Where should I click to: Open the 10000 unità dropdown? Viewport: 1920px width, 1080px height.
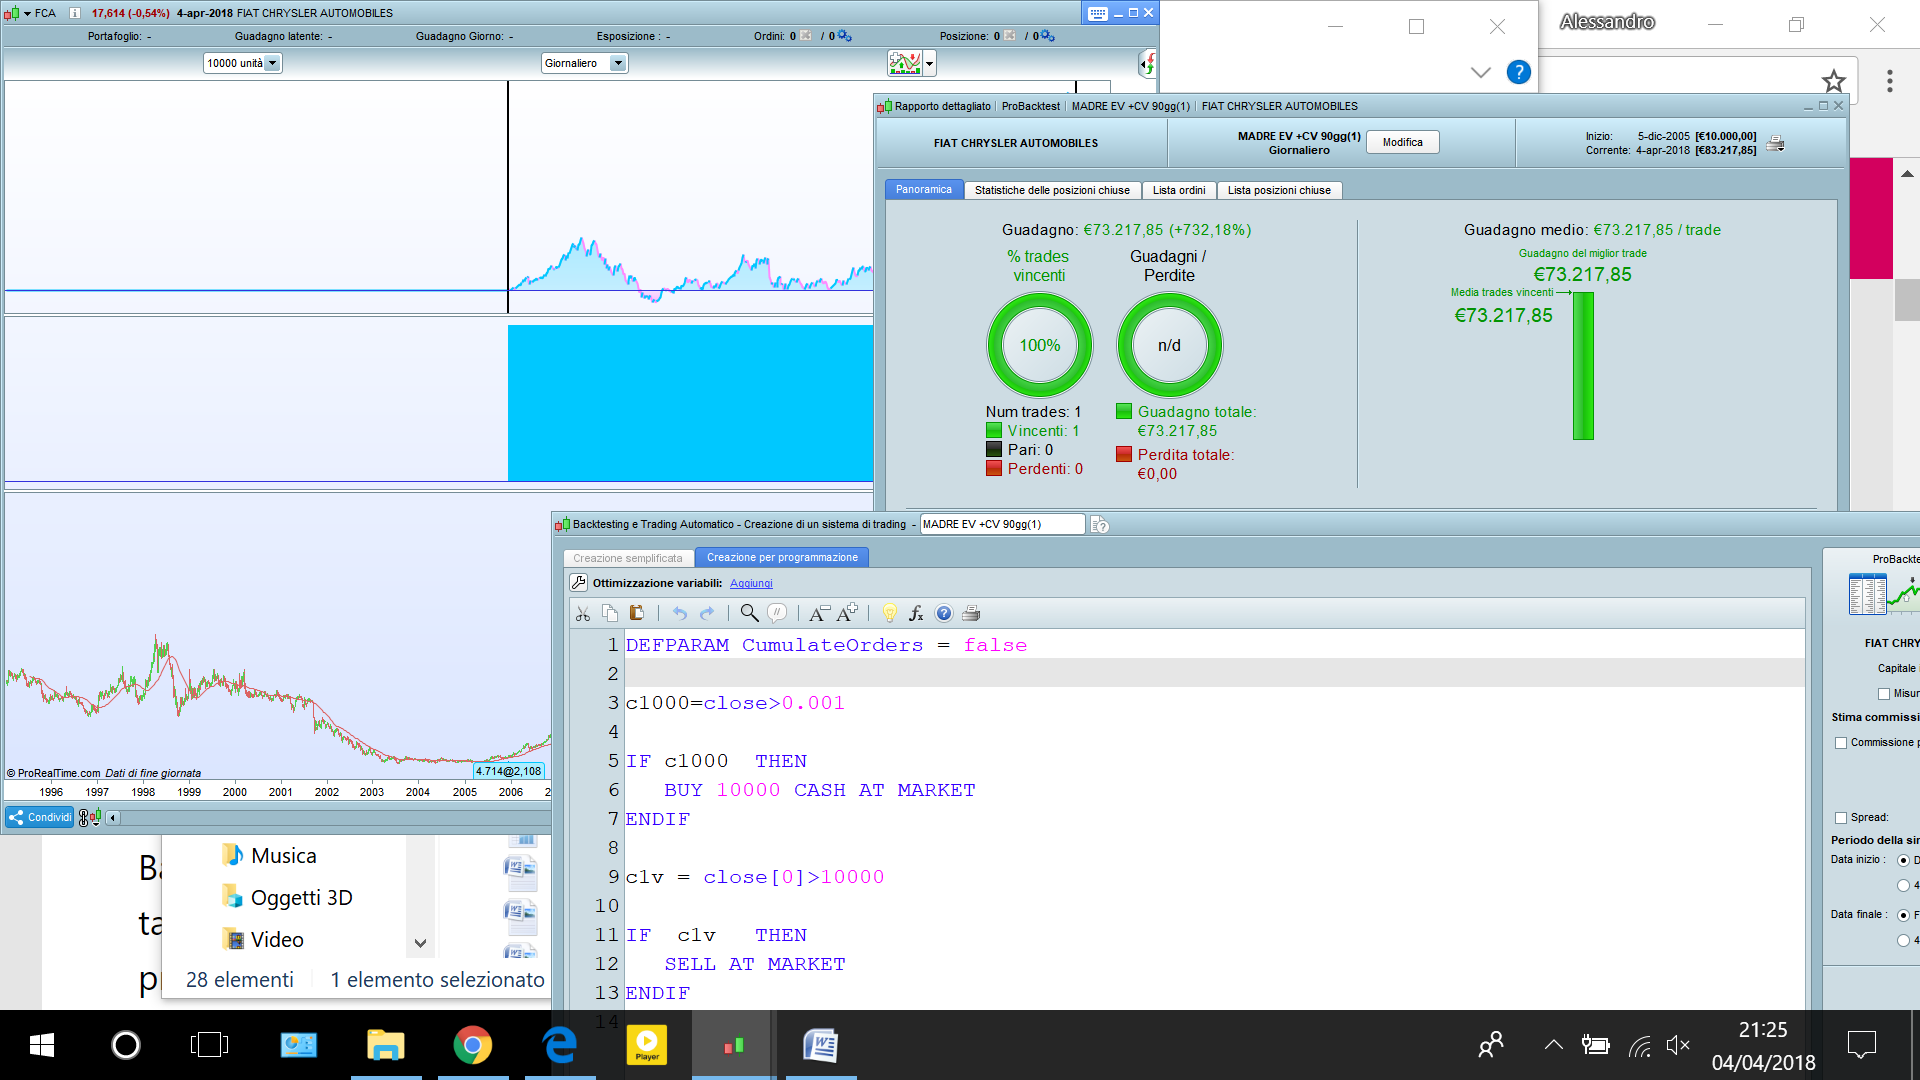[x=272, y=63]
